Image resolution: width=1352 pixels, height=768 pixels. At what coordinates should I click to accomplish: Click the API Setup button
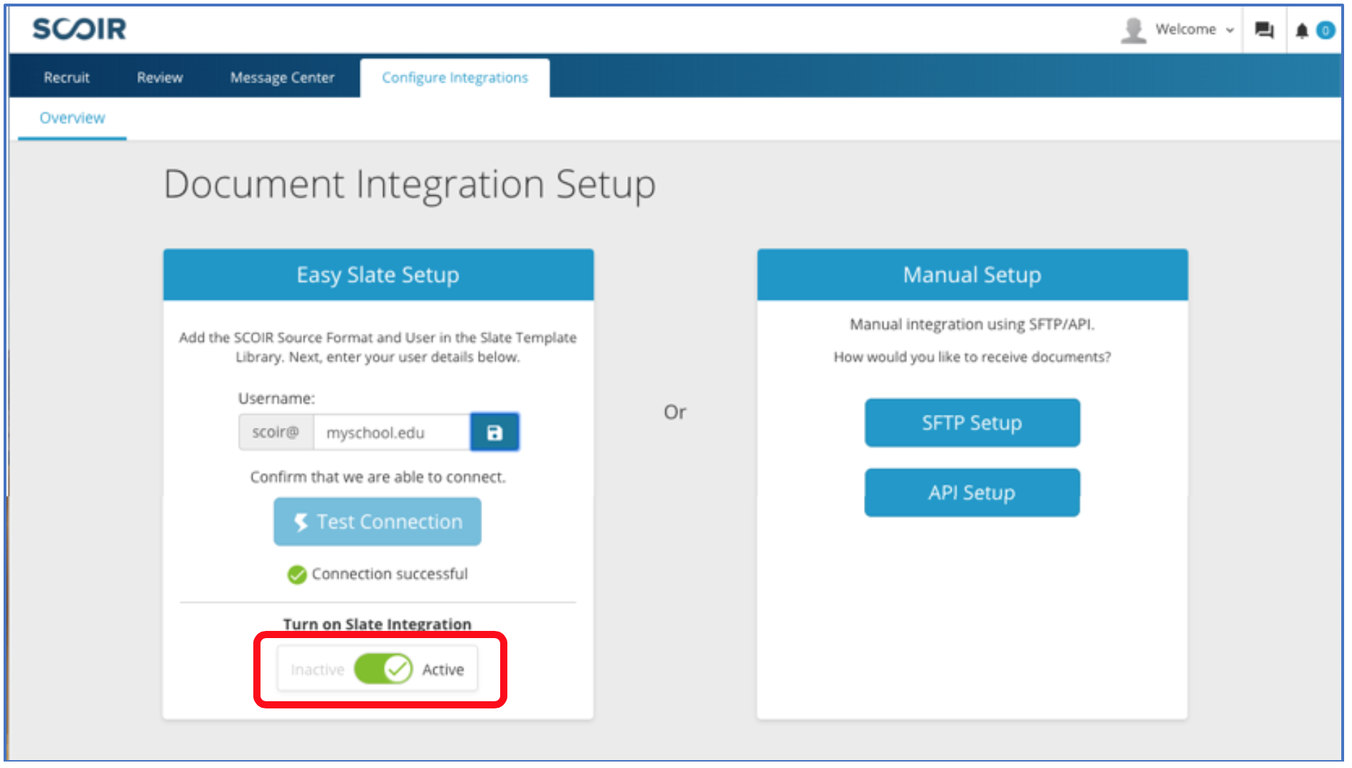tap(972, 493)
